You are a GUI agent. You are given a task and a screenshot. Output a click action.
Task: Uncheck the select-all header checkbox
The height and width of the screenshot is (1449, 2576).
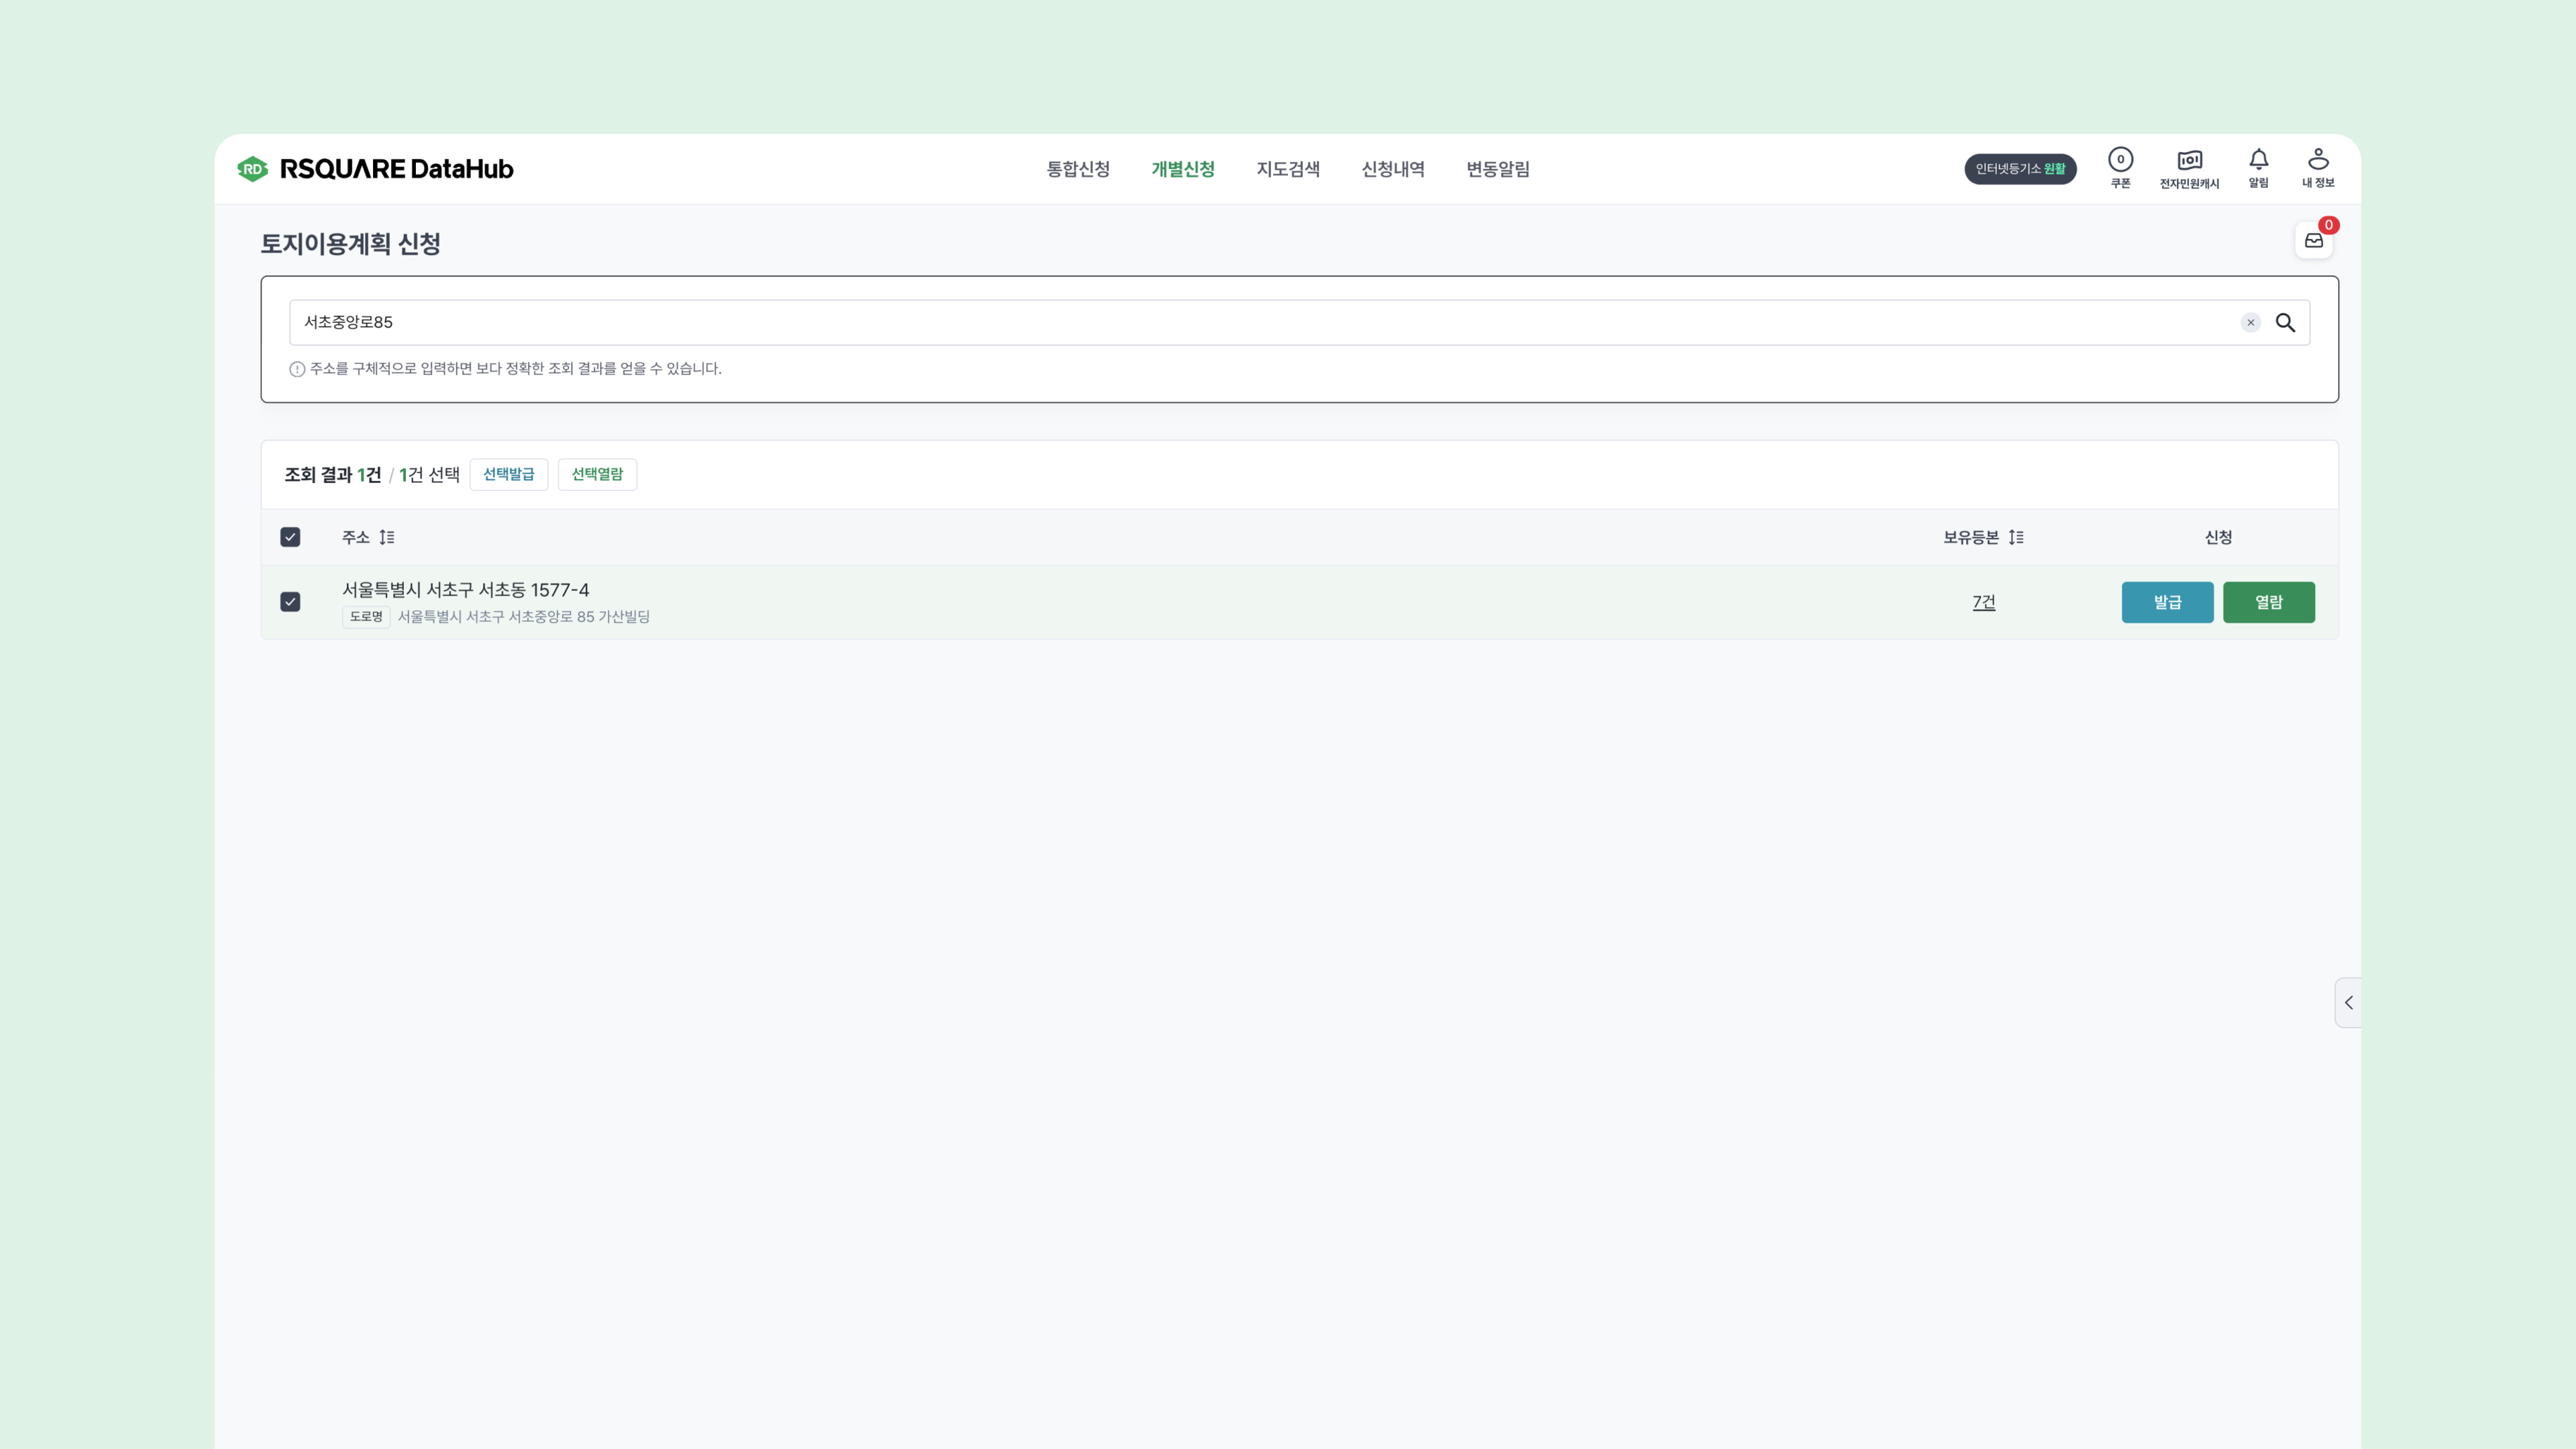point(290,537)
